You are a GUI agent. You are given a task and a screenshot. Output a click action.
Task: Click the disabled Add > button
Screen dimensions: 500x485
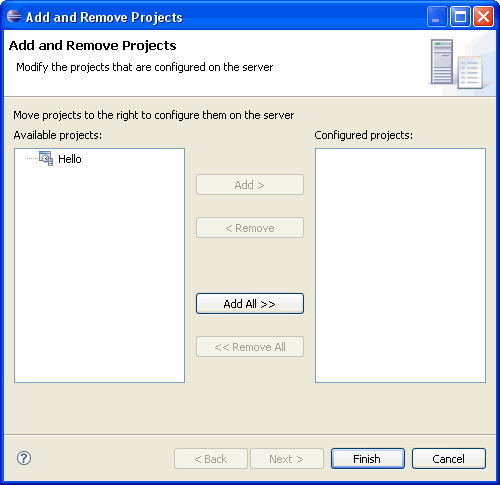tap(250, 185)
